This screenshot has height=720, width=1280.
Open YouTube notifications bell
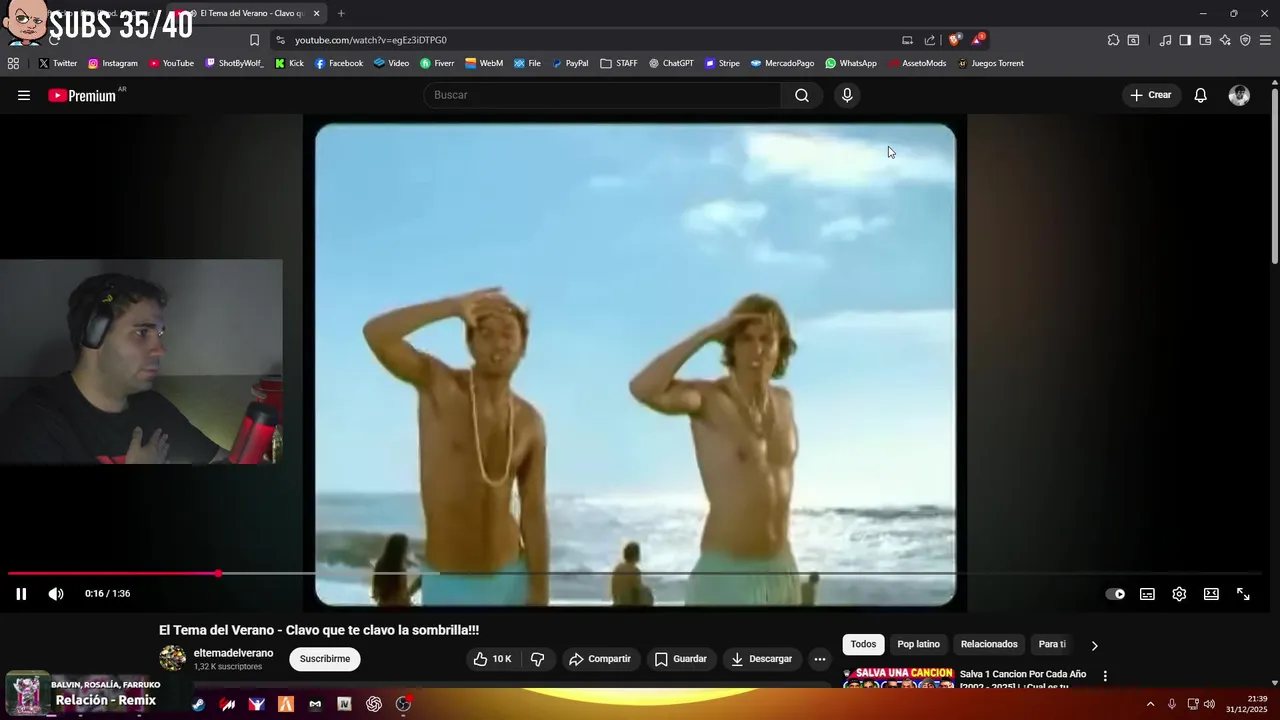coord(1200,95)
